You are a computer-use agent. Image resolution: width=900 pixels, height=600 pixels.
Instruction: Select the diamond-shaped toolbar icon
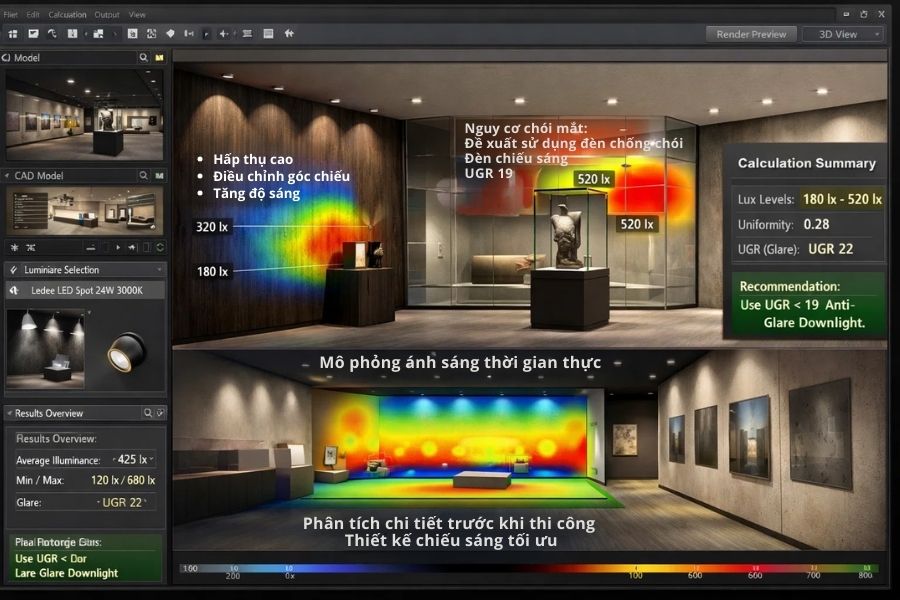coord(170,33)
